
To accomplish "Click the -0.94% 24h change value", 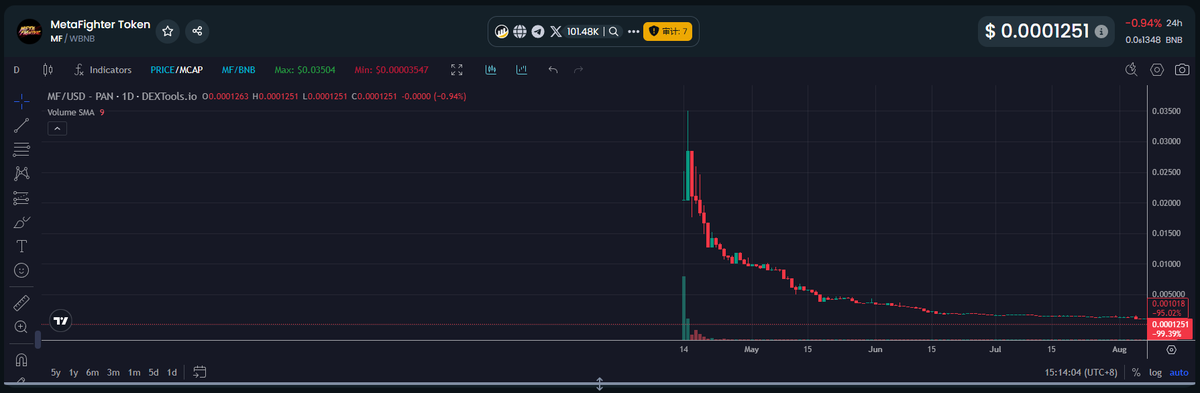I will [1143, 22].
